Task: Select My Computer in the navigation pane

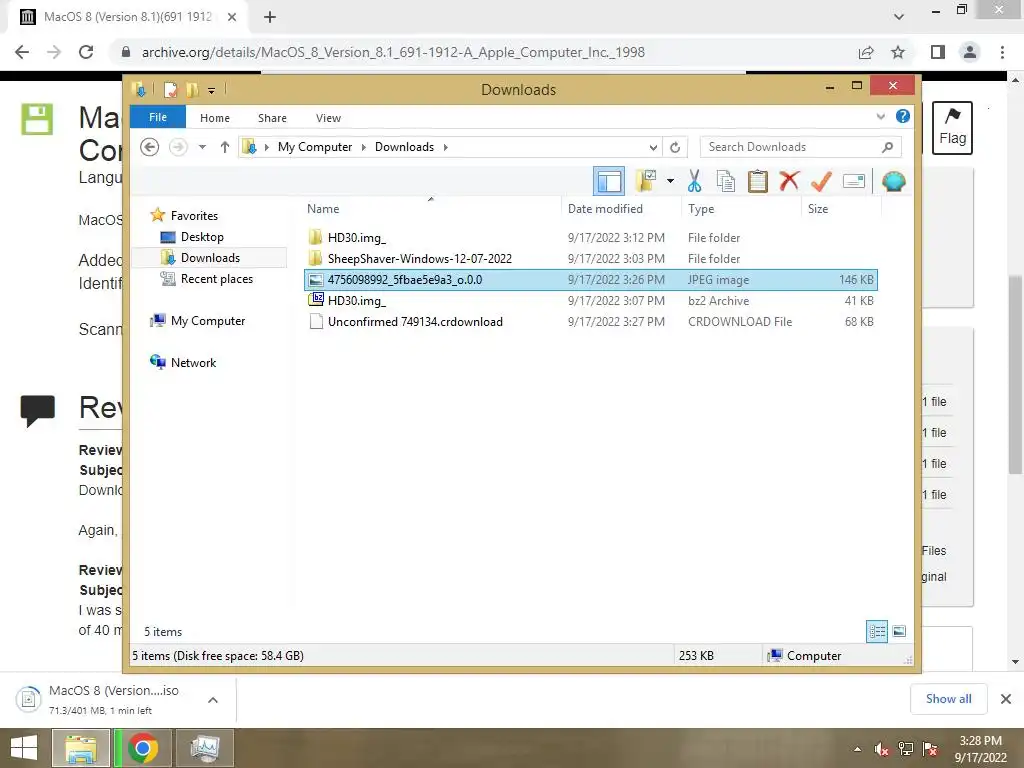Action: coord(208,321)
